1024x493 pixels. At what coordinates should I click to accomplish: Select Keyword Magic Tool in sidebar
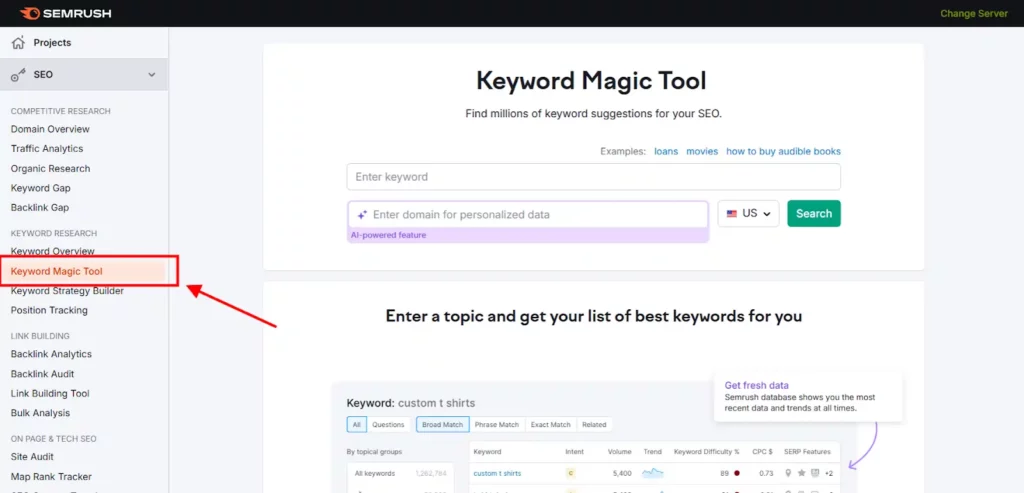coord(57,271)
